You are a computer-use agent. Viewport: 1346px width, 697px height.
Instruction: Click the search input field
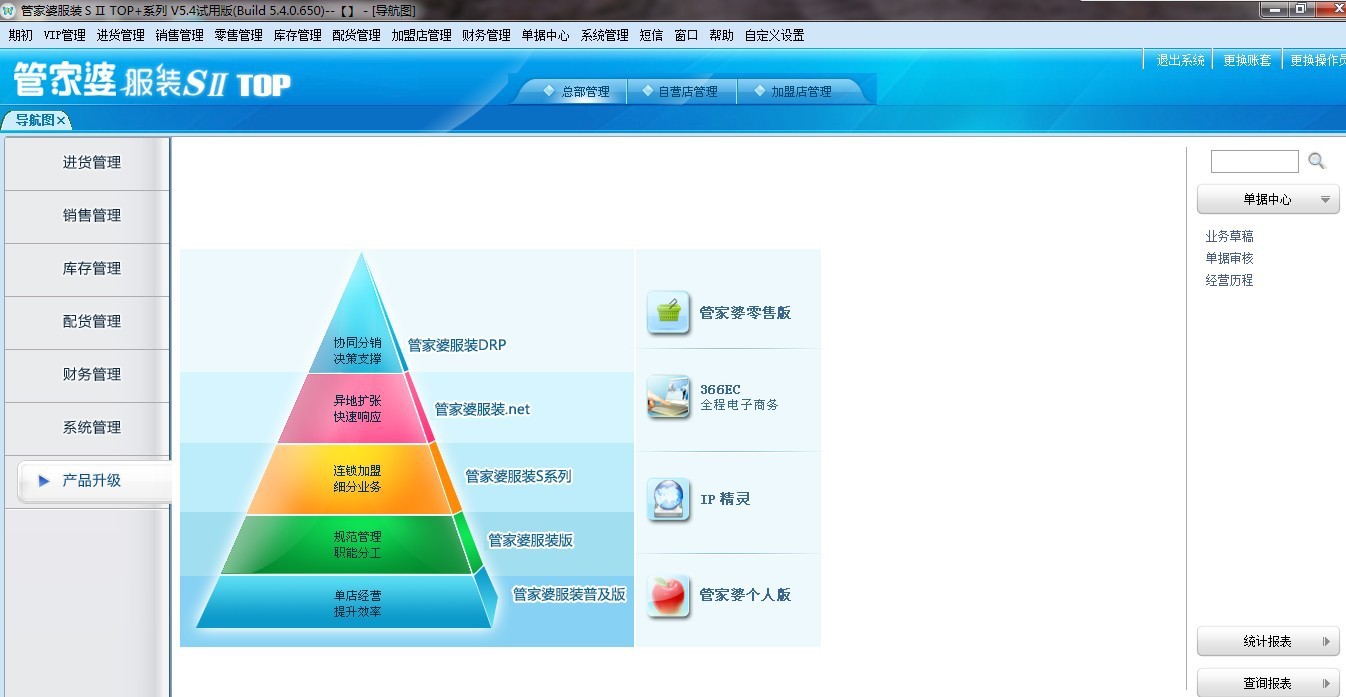[1254, 161]
